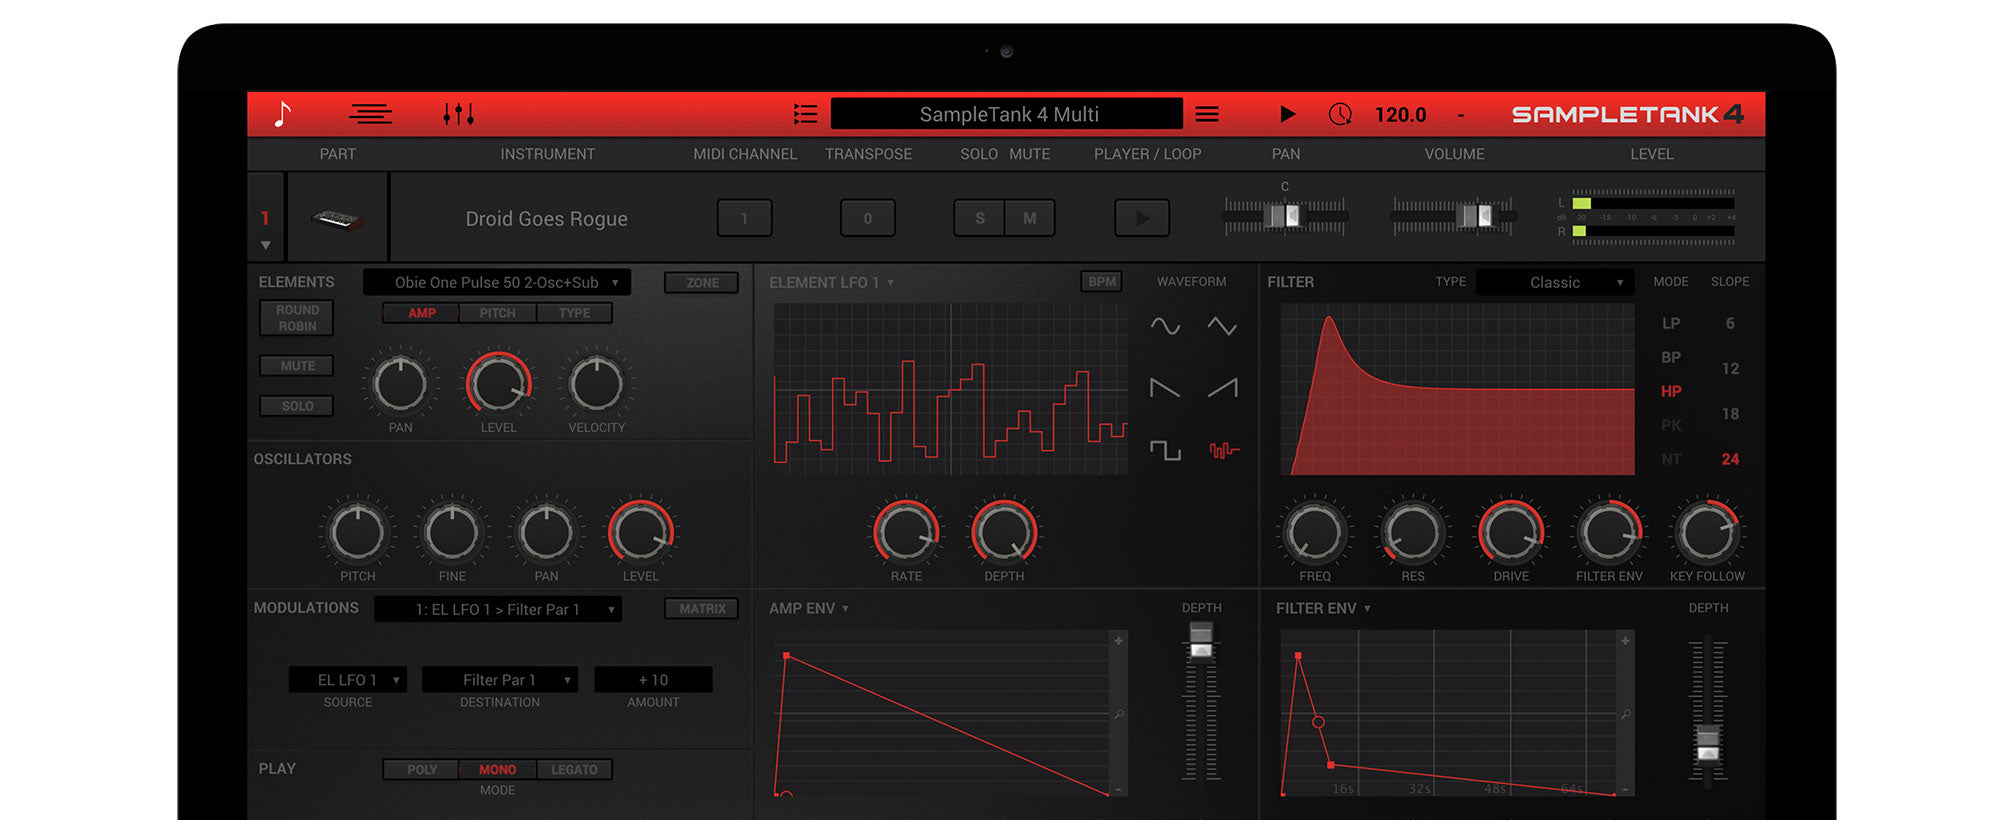Select the sine LFO waveform
Screen dimensions: 2000x820
1165,326
